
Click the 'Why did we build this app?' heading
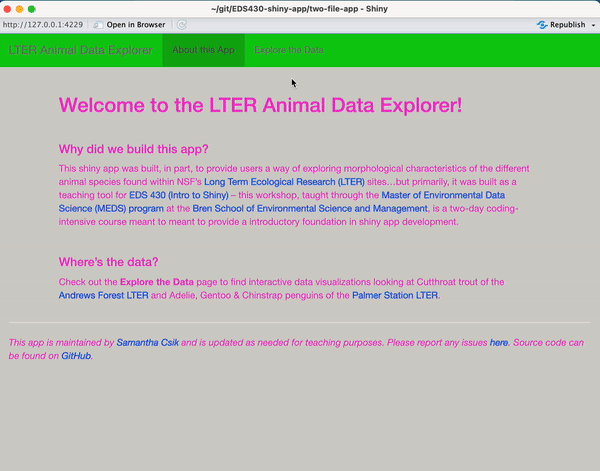point(134,149)
